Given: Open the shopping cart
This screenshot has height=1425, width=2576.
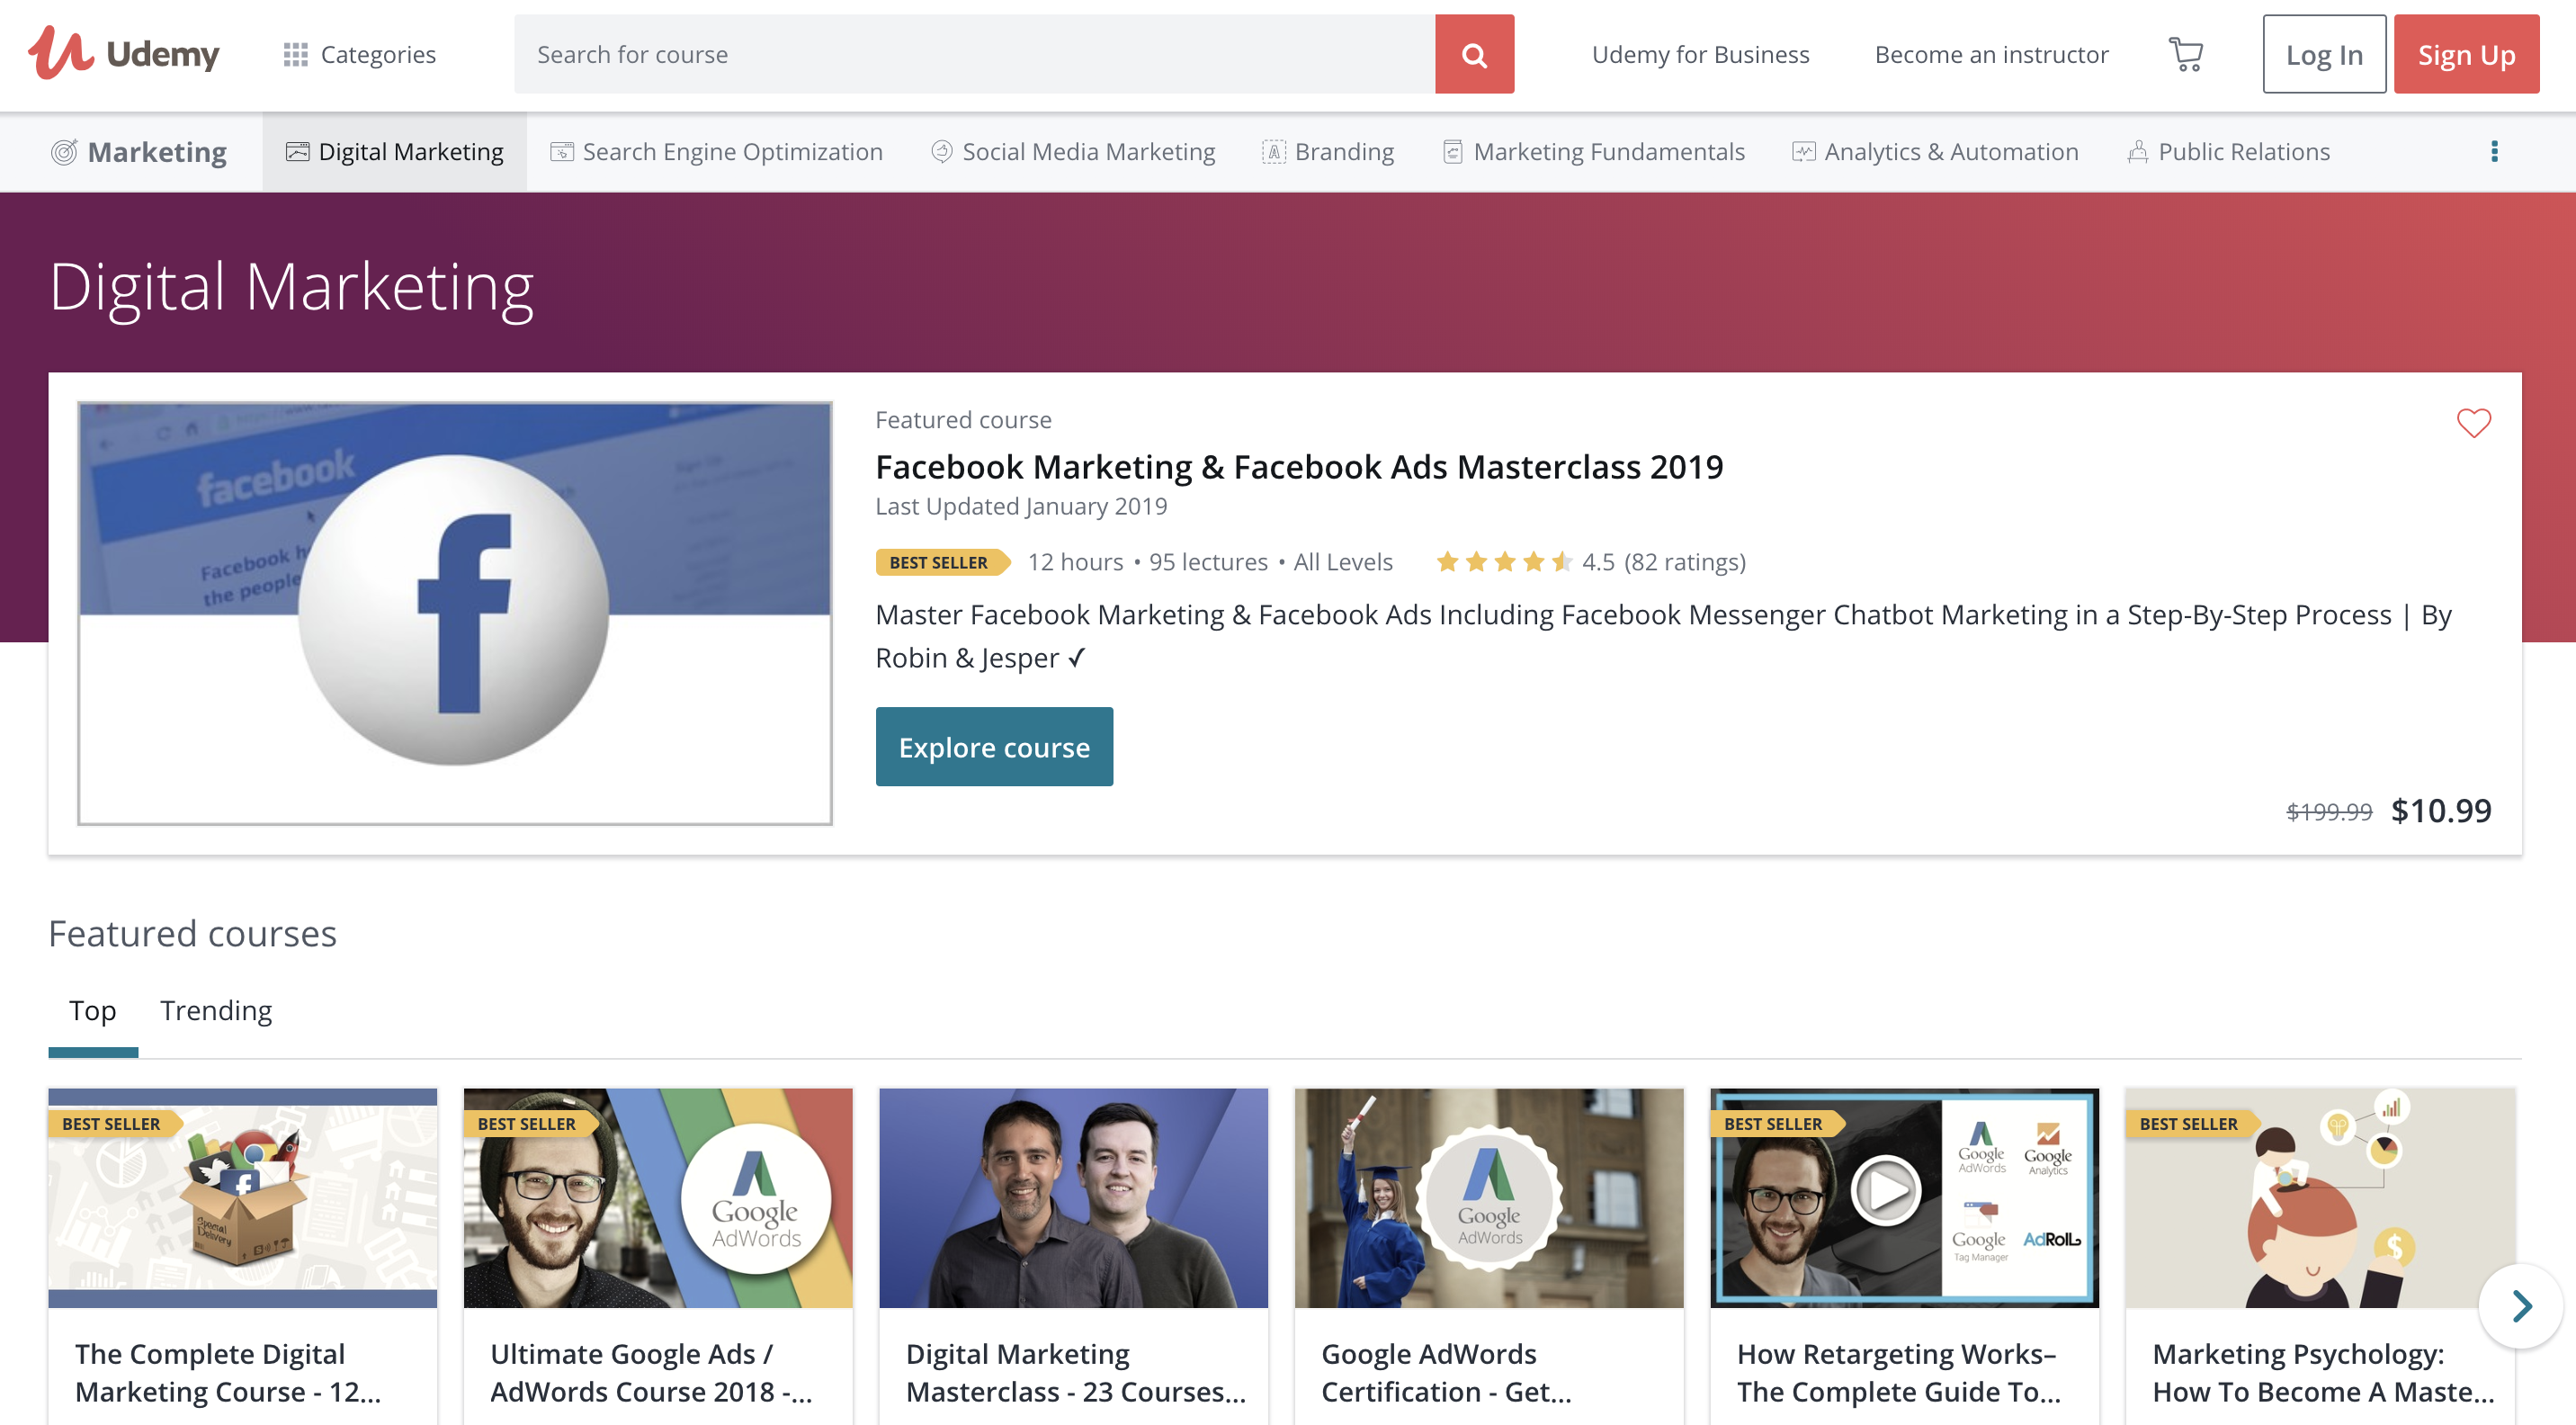Looking at the screenshot, I should click(2185, 54).
